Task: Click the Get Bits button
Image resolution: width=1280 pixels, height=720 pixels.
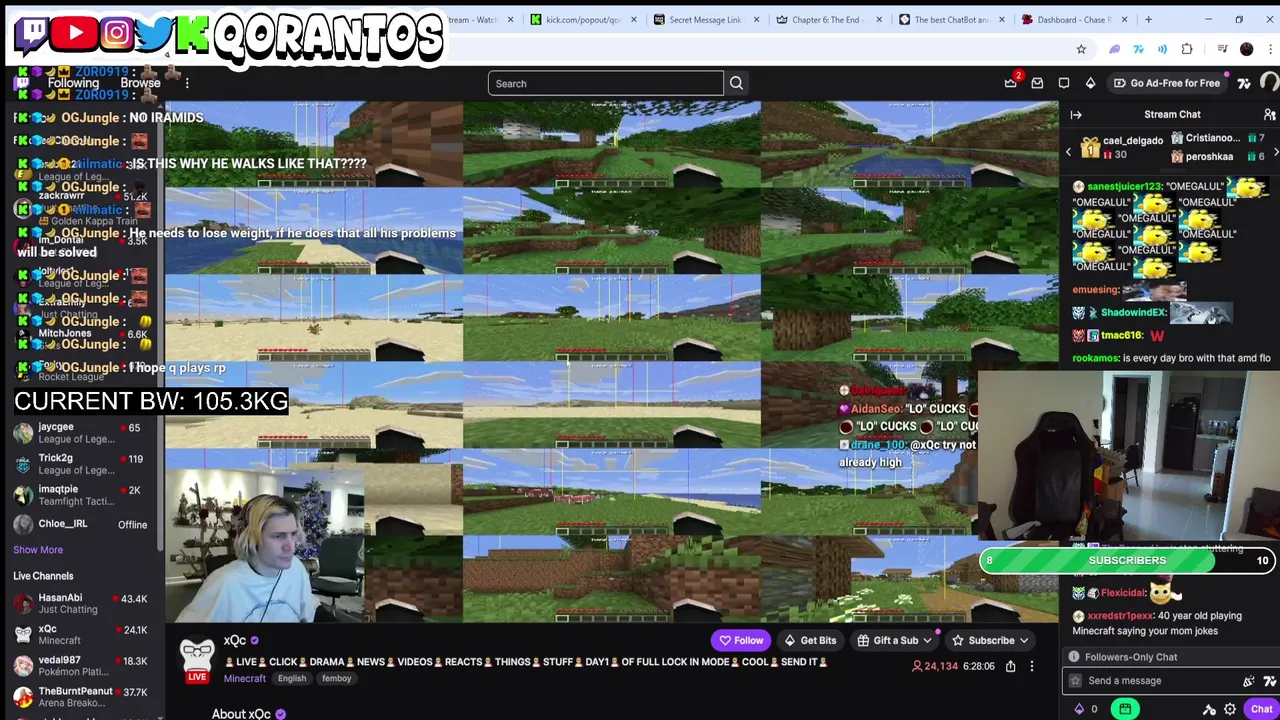Action: (x=810, y=640)
